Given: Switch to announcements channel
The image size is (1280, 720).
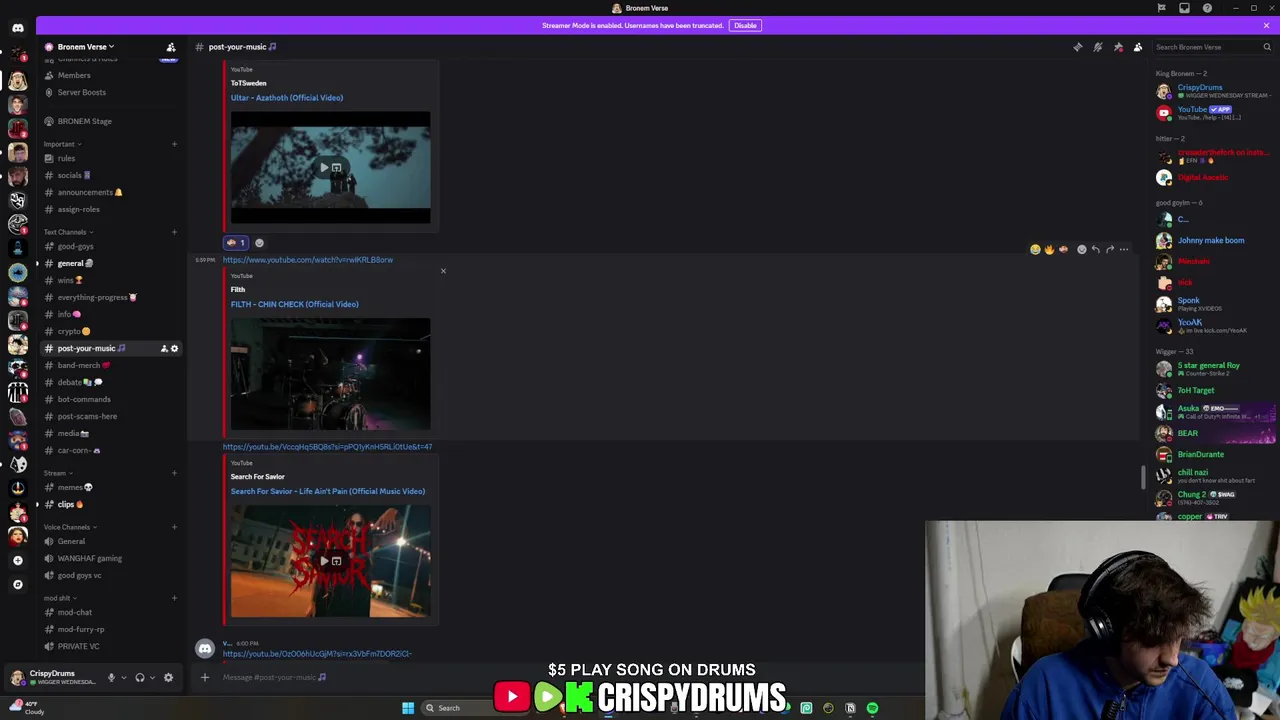Looking at the screenshot, I should point(110,192).
